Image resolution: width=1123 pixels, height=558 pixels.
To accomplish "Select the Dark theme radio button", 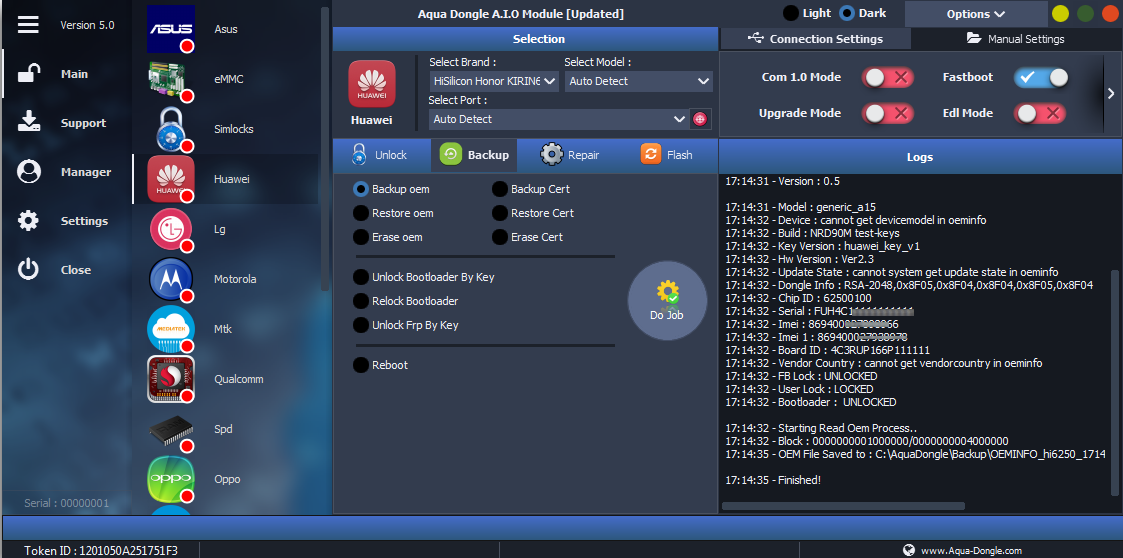I will pyautogui.click(x=847, y=13).
